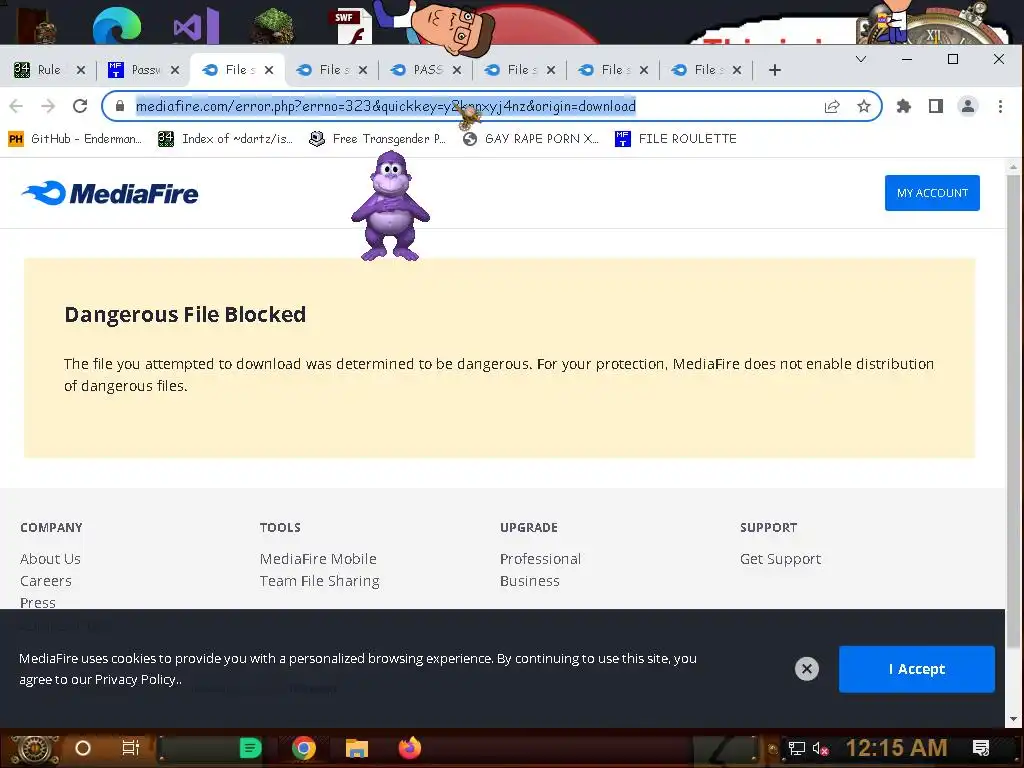The height and width of the screenshot is (768, 1024).
Task: Bookmark this page with the star icon
Action: click(x=864, y=106)
